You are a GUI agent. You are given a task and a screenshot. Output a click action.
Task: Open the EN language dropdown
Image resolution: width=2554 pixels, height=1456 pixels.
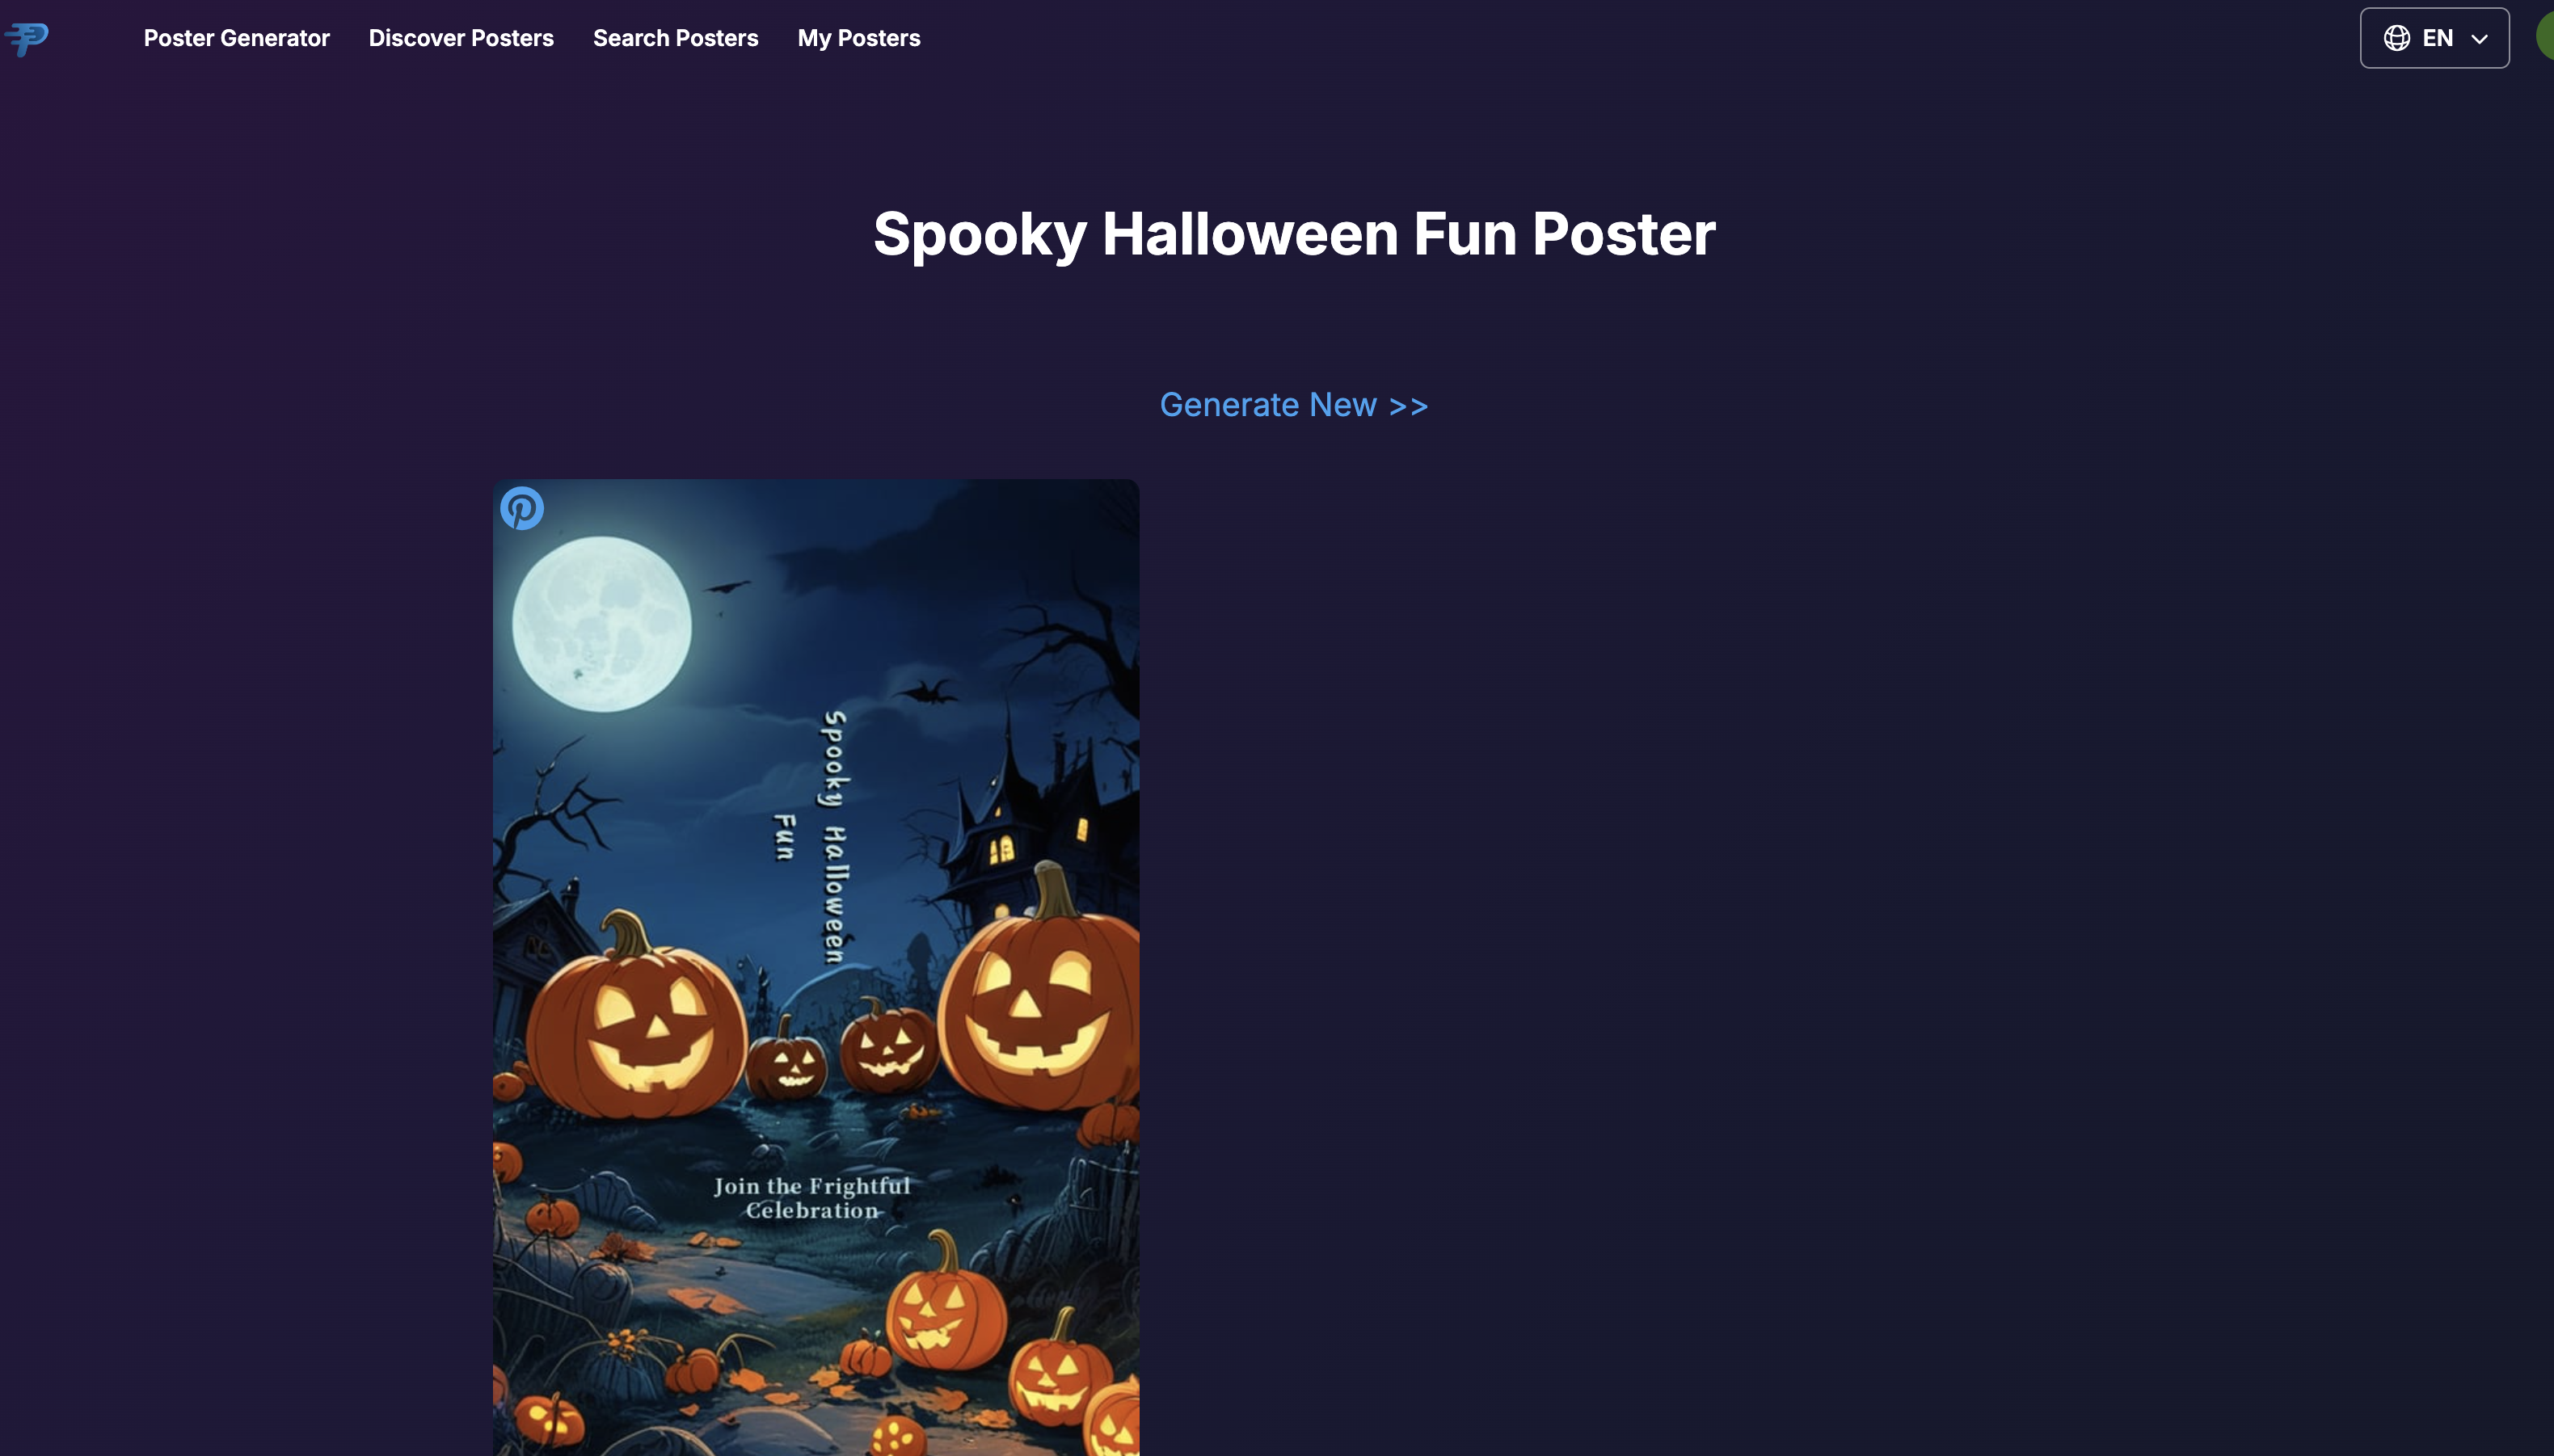(2434, 38)
